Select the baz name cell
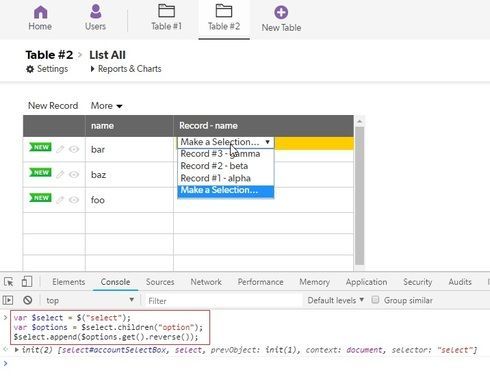The height and width of the screenshot is (384, 490). point(129,175)
